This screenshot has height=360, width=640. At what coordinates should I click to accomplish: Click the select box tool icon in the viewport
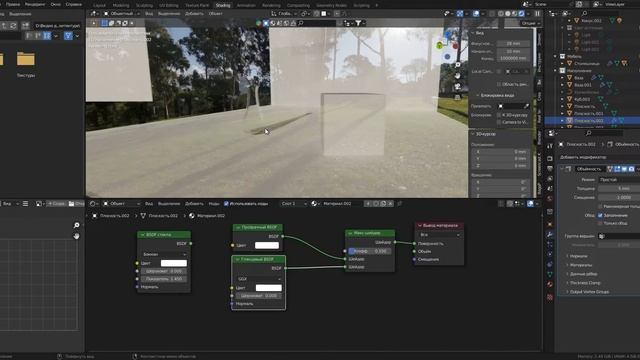104,23
